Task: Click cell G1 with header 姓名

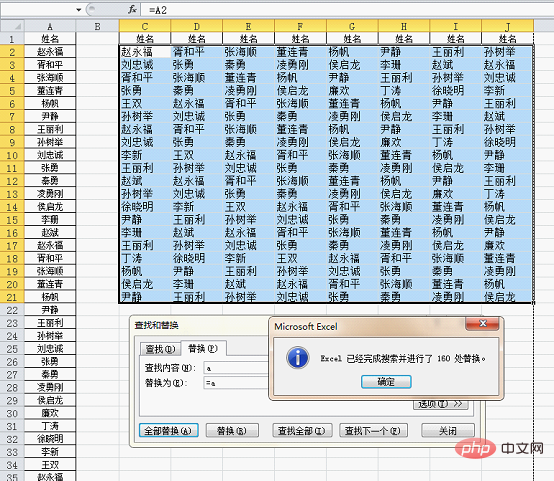Action: click(352, 39)
